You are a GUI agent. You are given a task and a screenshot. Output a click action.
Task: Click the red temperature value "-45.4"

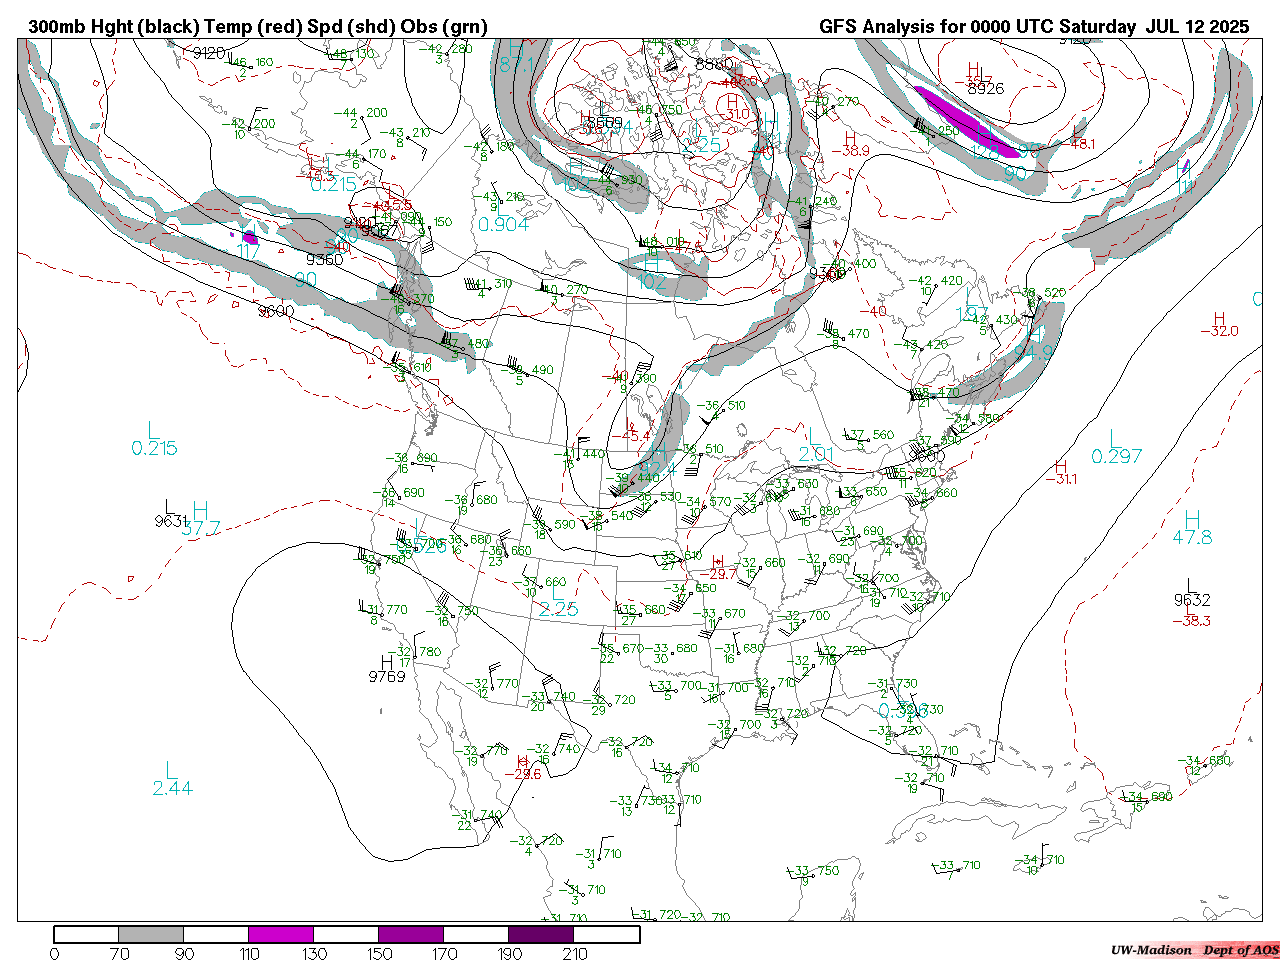[631, 436]
